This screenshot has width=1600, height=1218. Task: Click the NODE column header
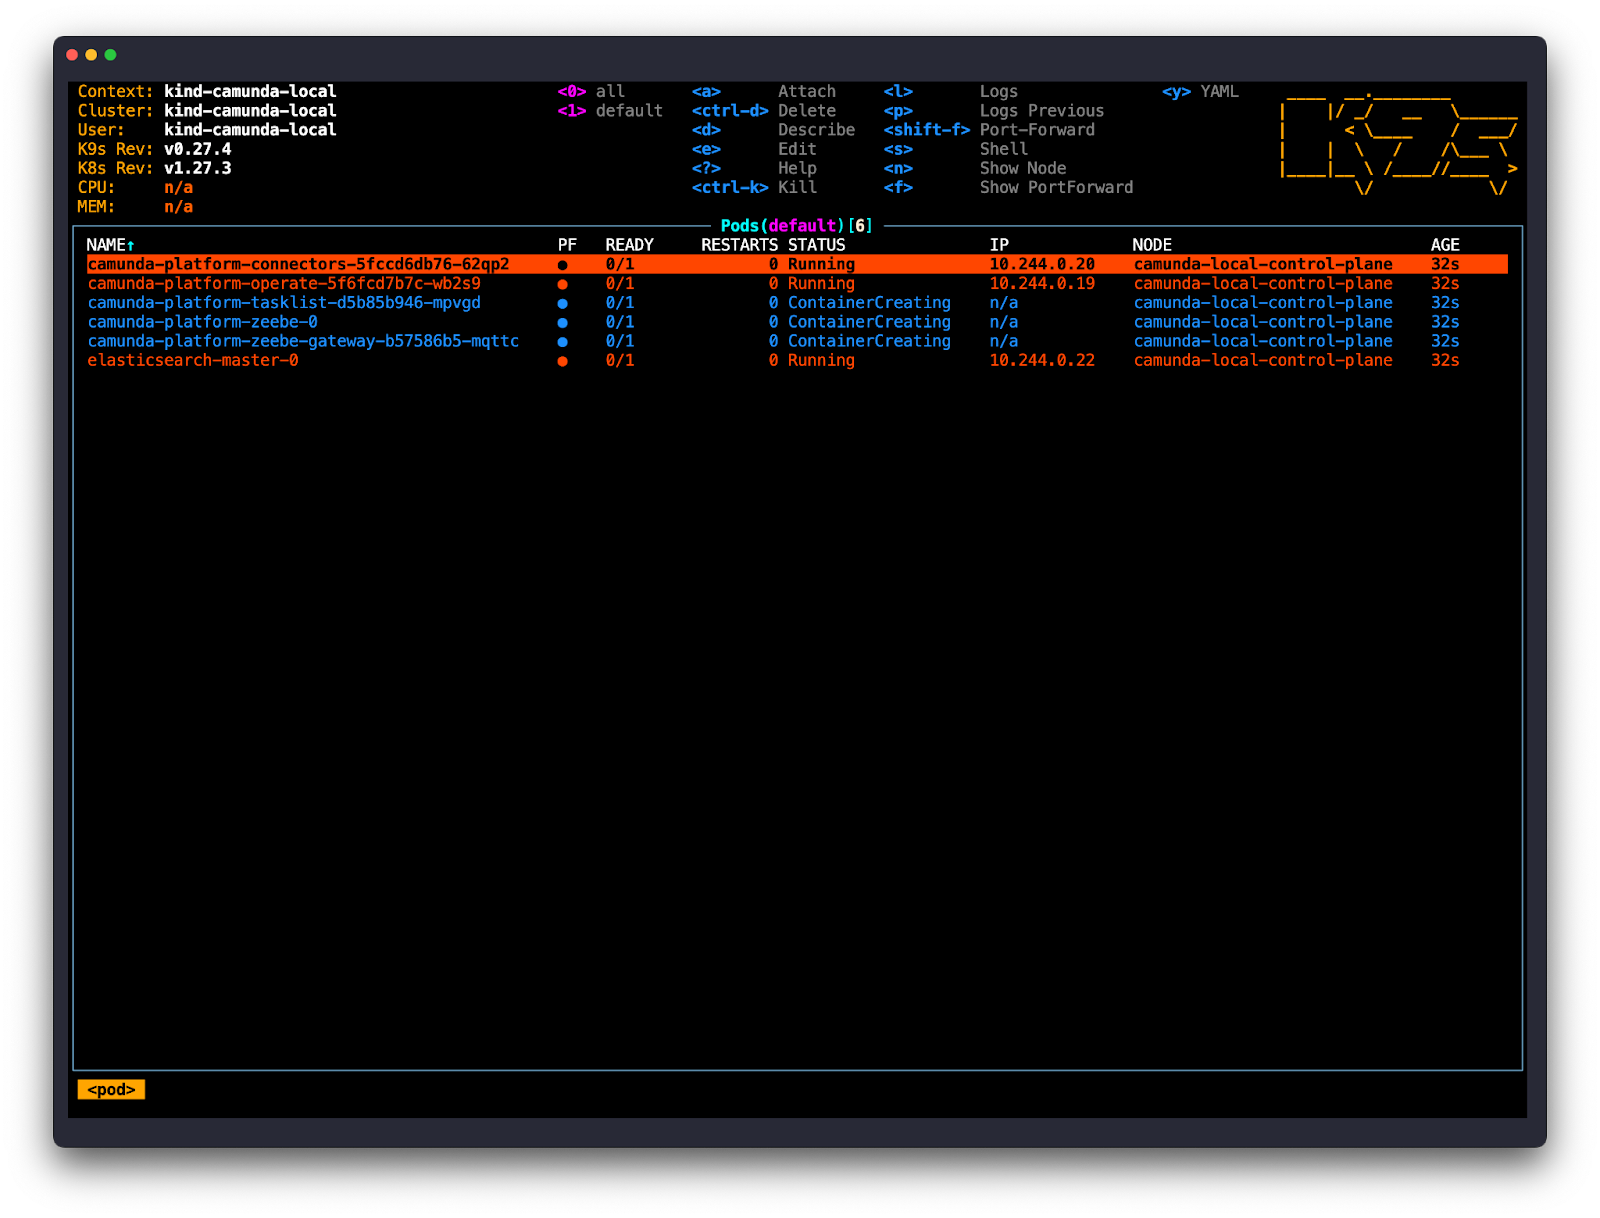1152,245
